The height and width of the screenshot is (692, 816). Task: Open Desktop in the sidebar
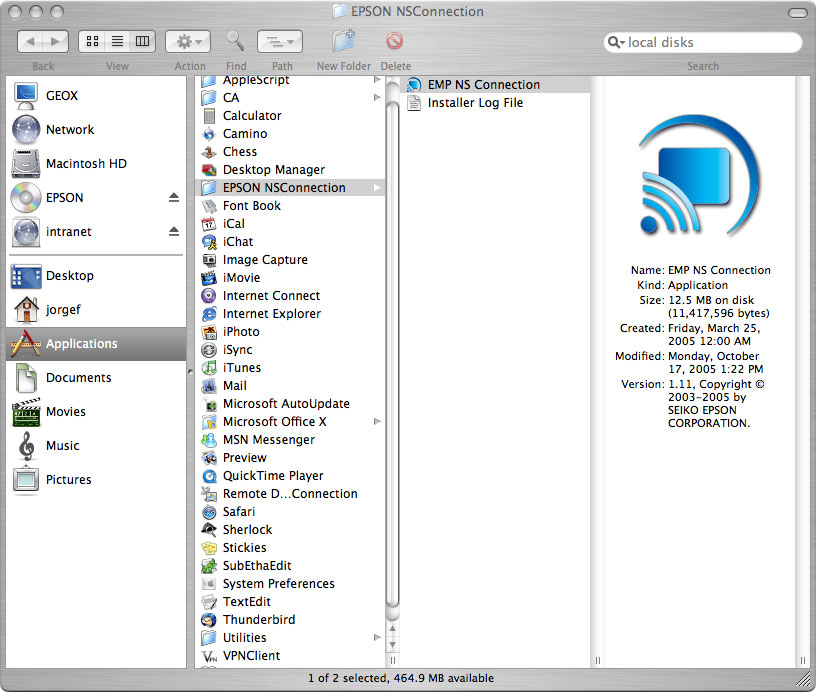point(96,276)
